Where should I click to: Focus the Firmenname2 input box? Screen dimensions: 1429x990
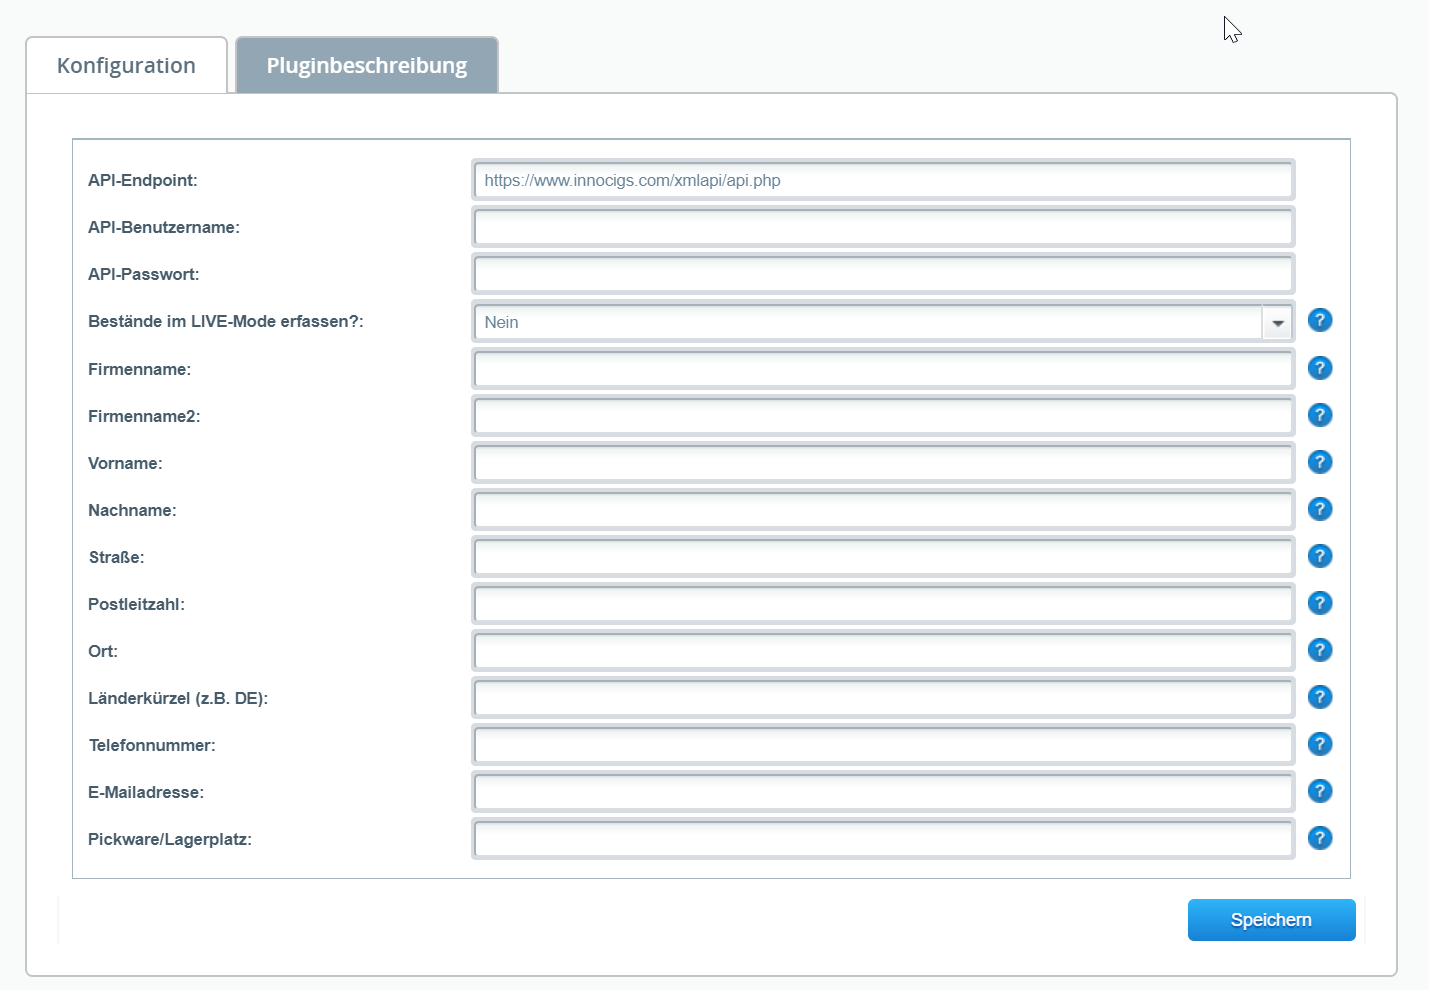(x=883, y=416)
